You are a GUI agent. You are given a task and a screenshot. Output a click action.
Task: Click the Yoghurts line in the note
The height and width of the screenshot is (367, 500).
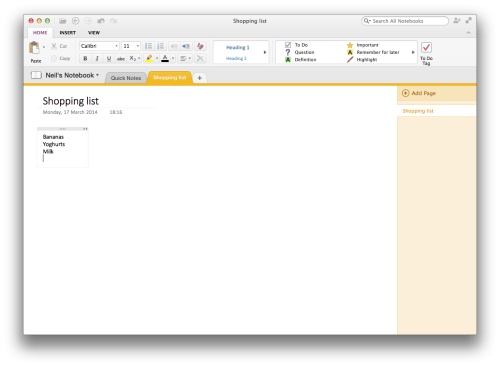(x=54, y=144)
